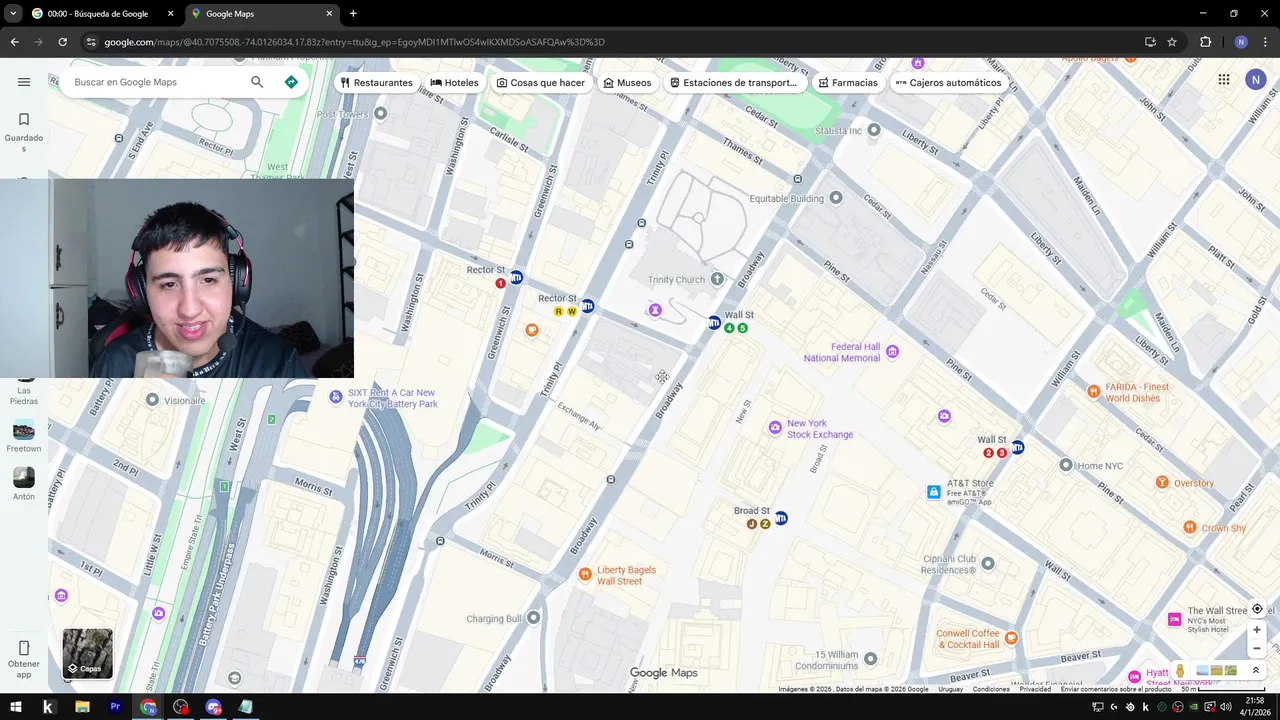This screenshot has height=720, width=1280.
Task: Click the Federal Hall National Memorial pin
Action: click(893, 351)
